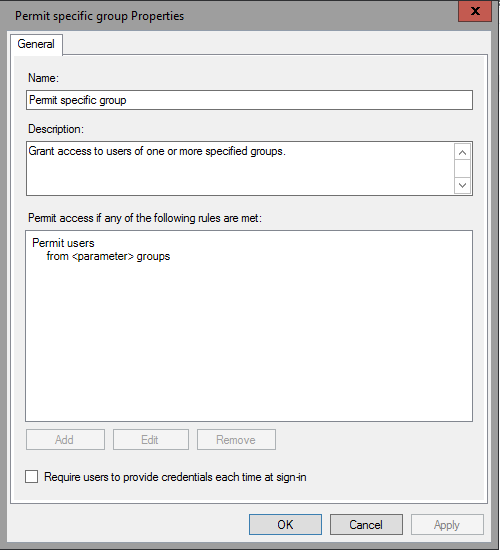Click the Description scrollbar up arrow
This screenshot has height=550, width=500.
(x=462, y=153)
